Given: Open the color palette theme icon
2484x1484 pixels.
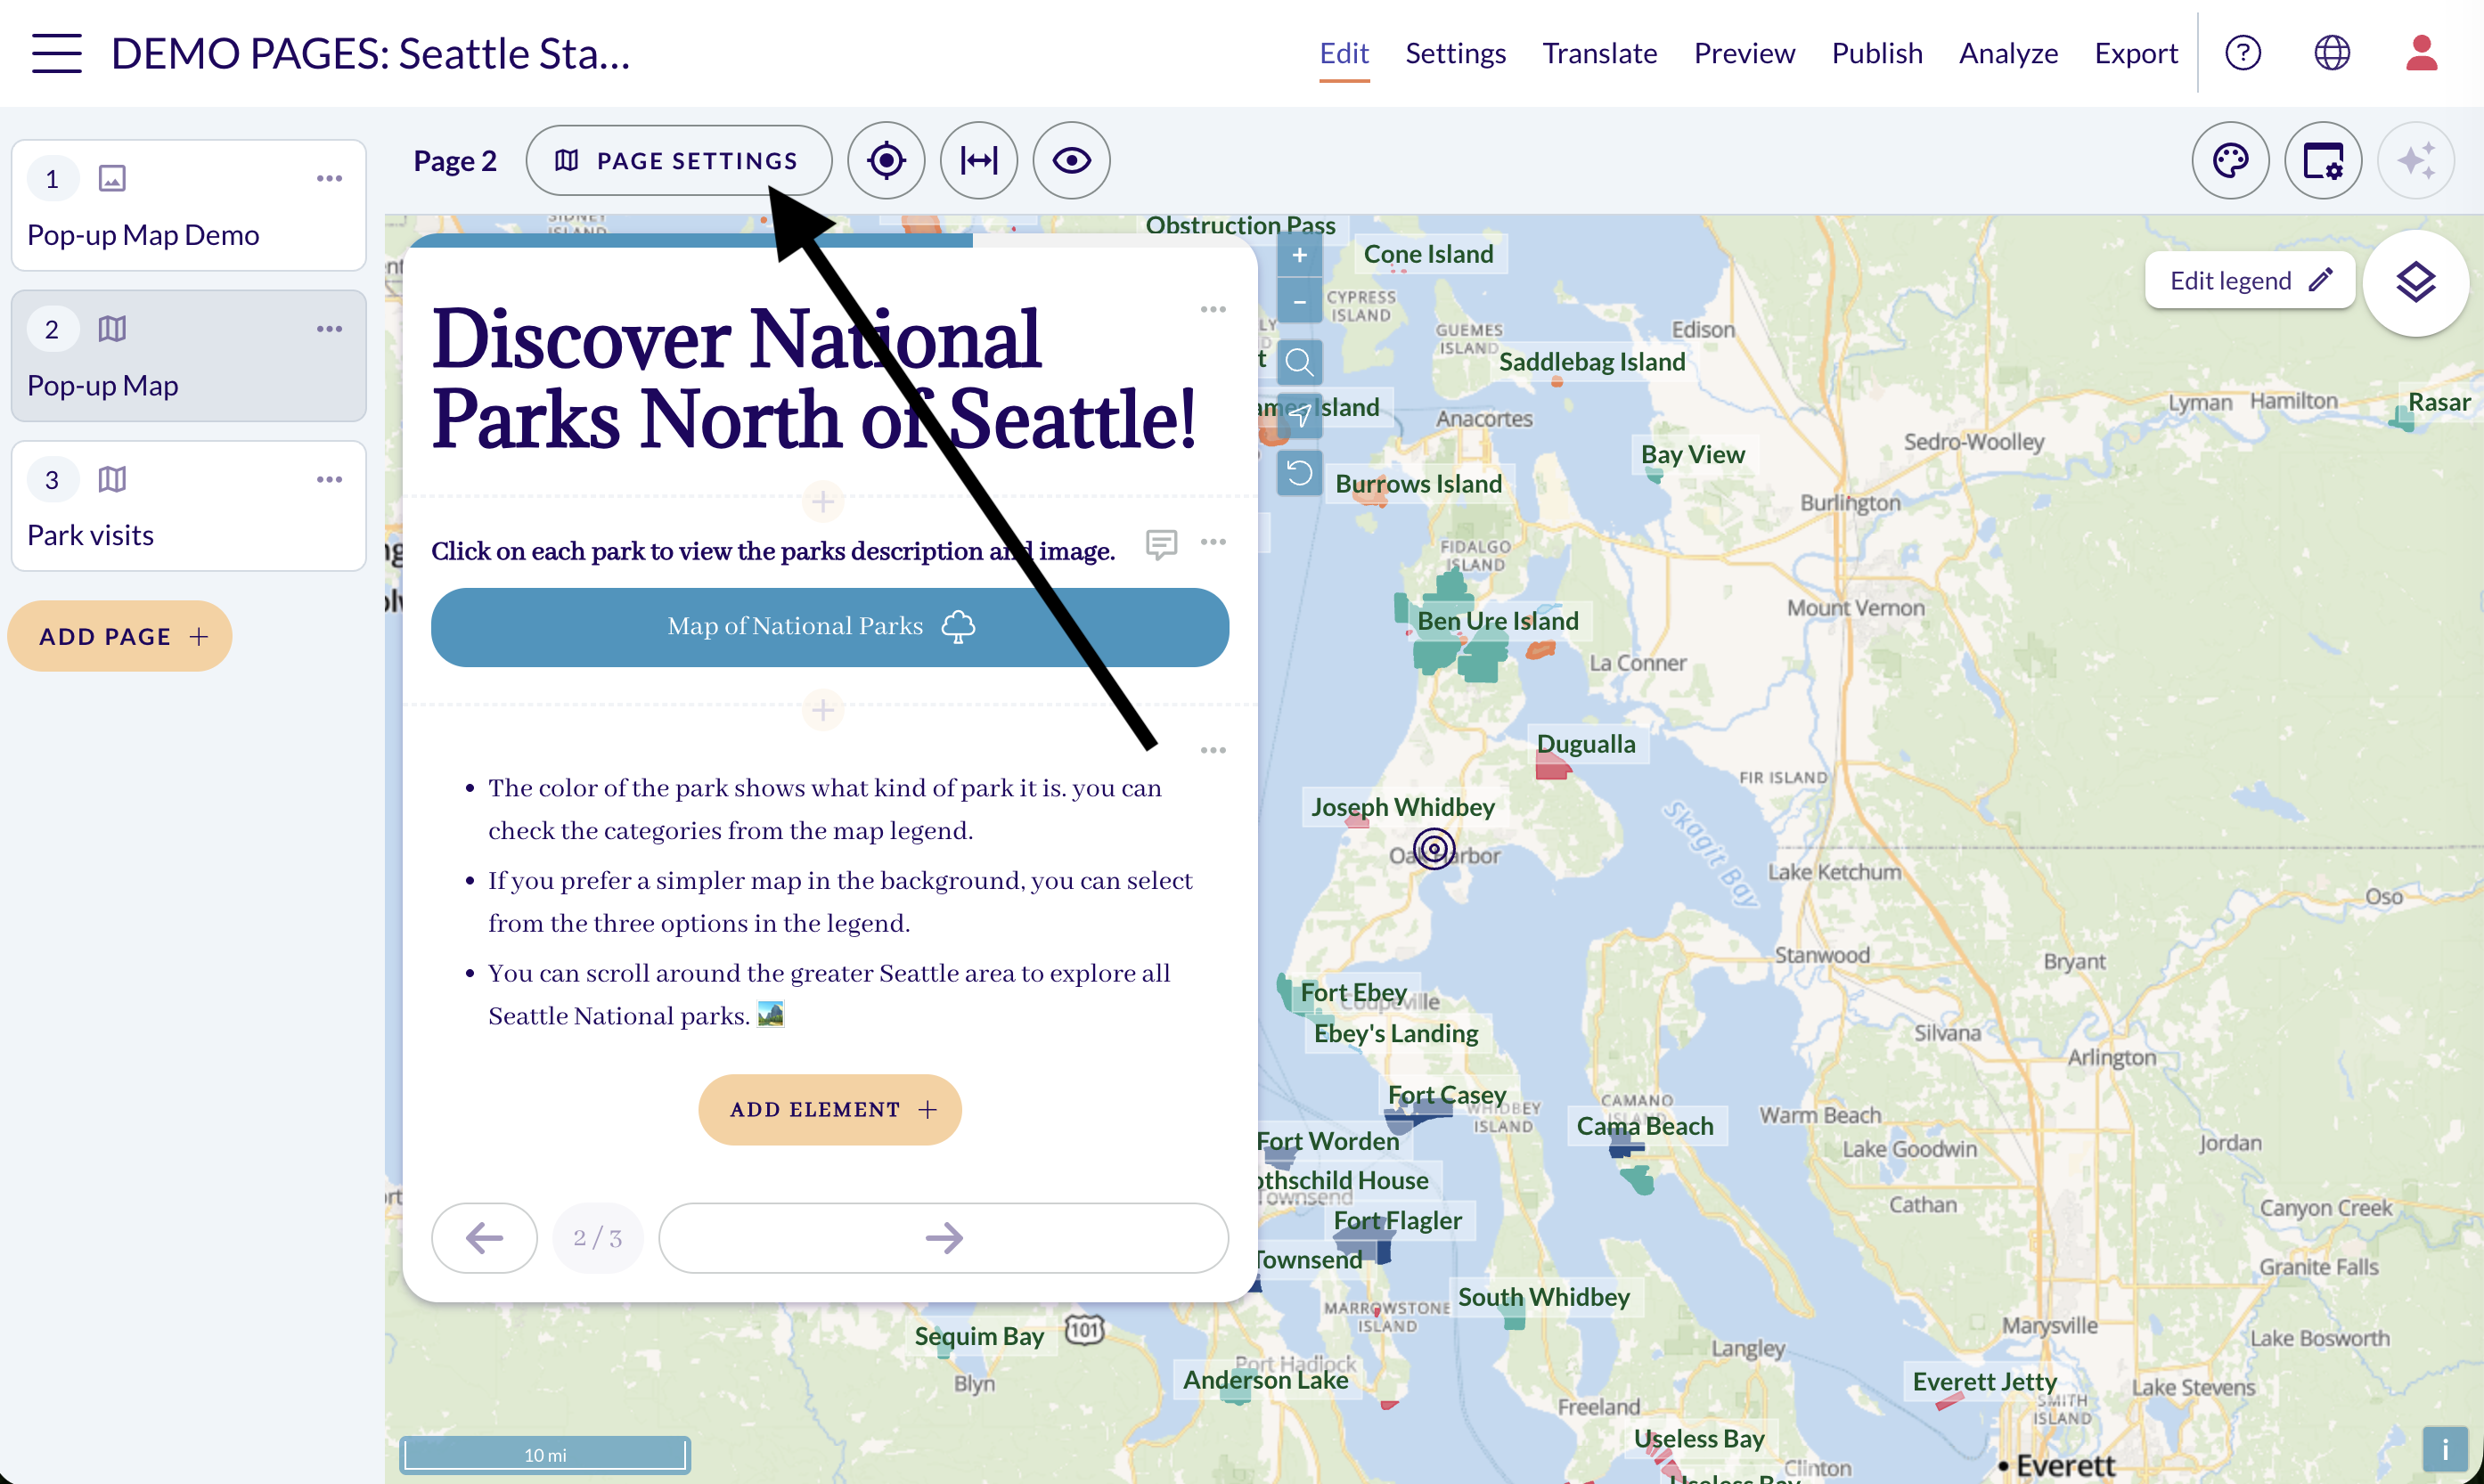Looking at the screenshot, I should pos(2230,161).
